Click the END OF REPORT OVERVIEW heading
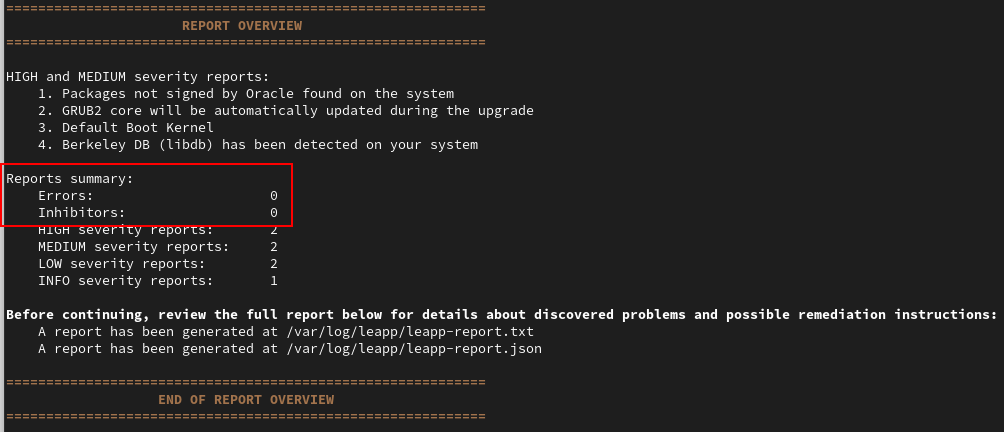Image resolution: width=1004 pixels, height=432 pixels. (x=245, y=399)
